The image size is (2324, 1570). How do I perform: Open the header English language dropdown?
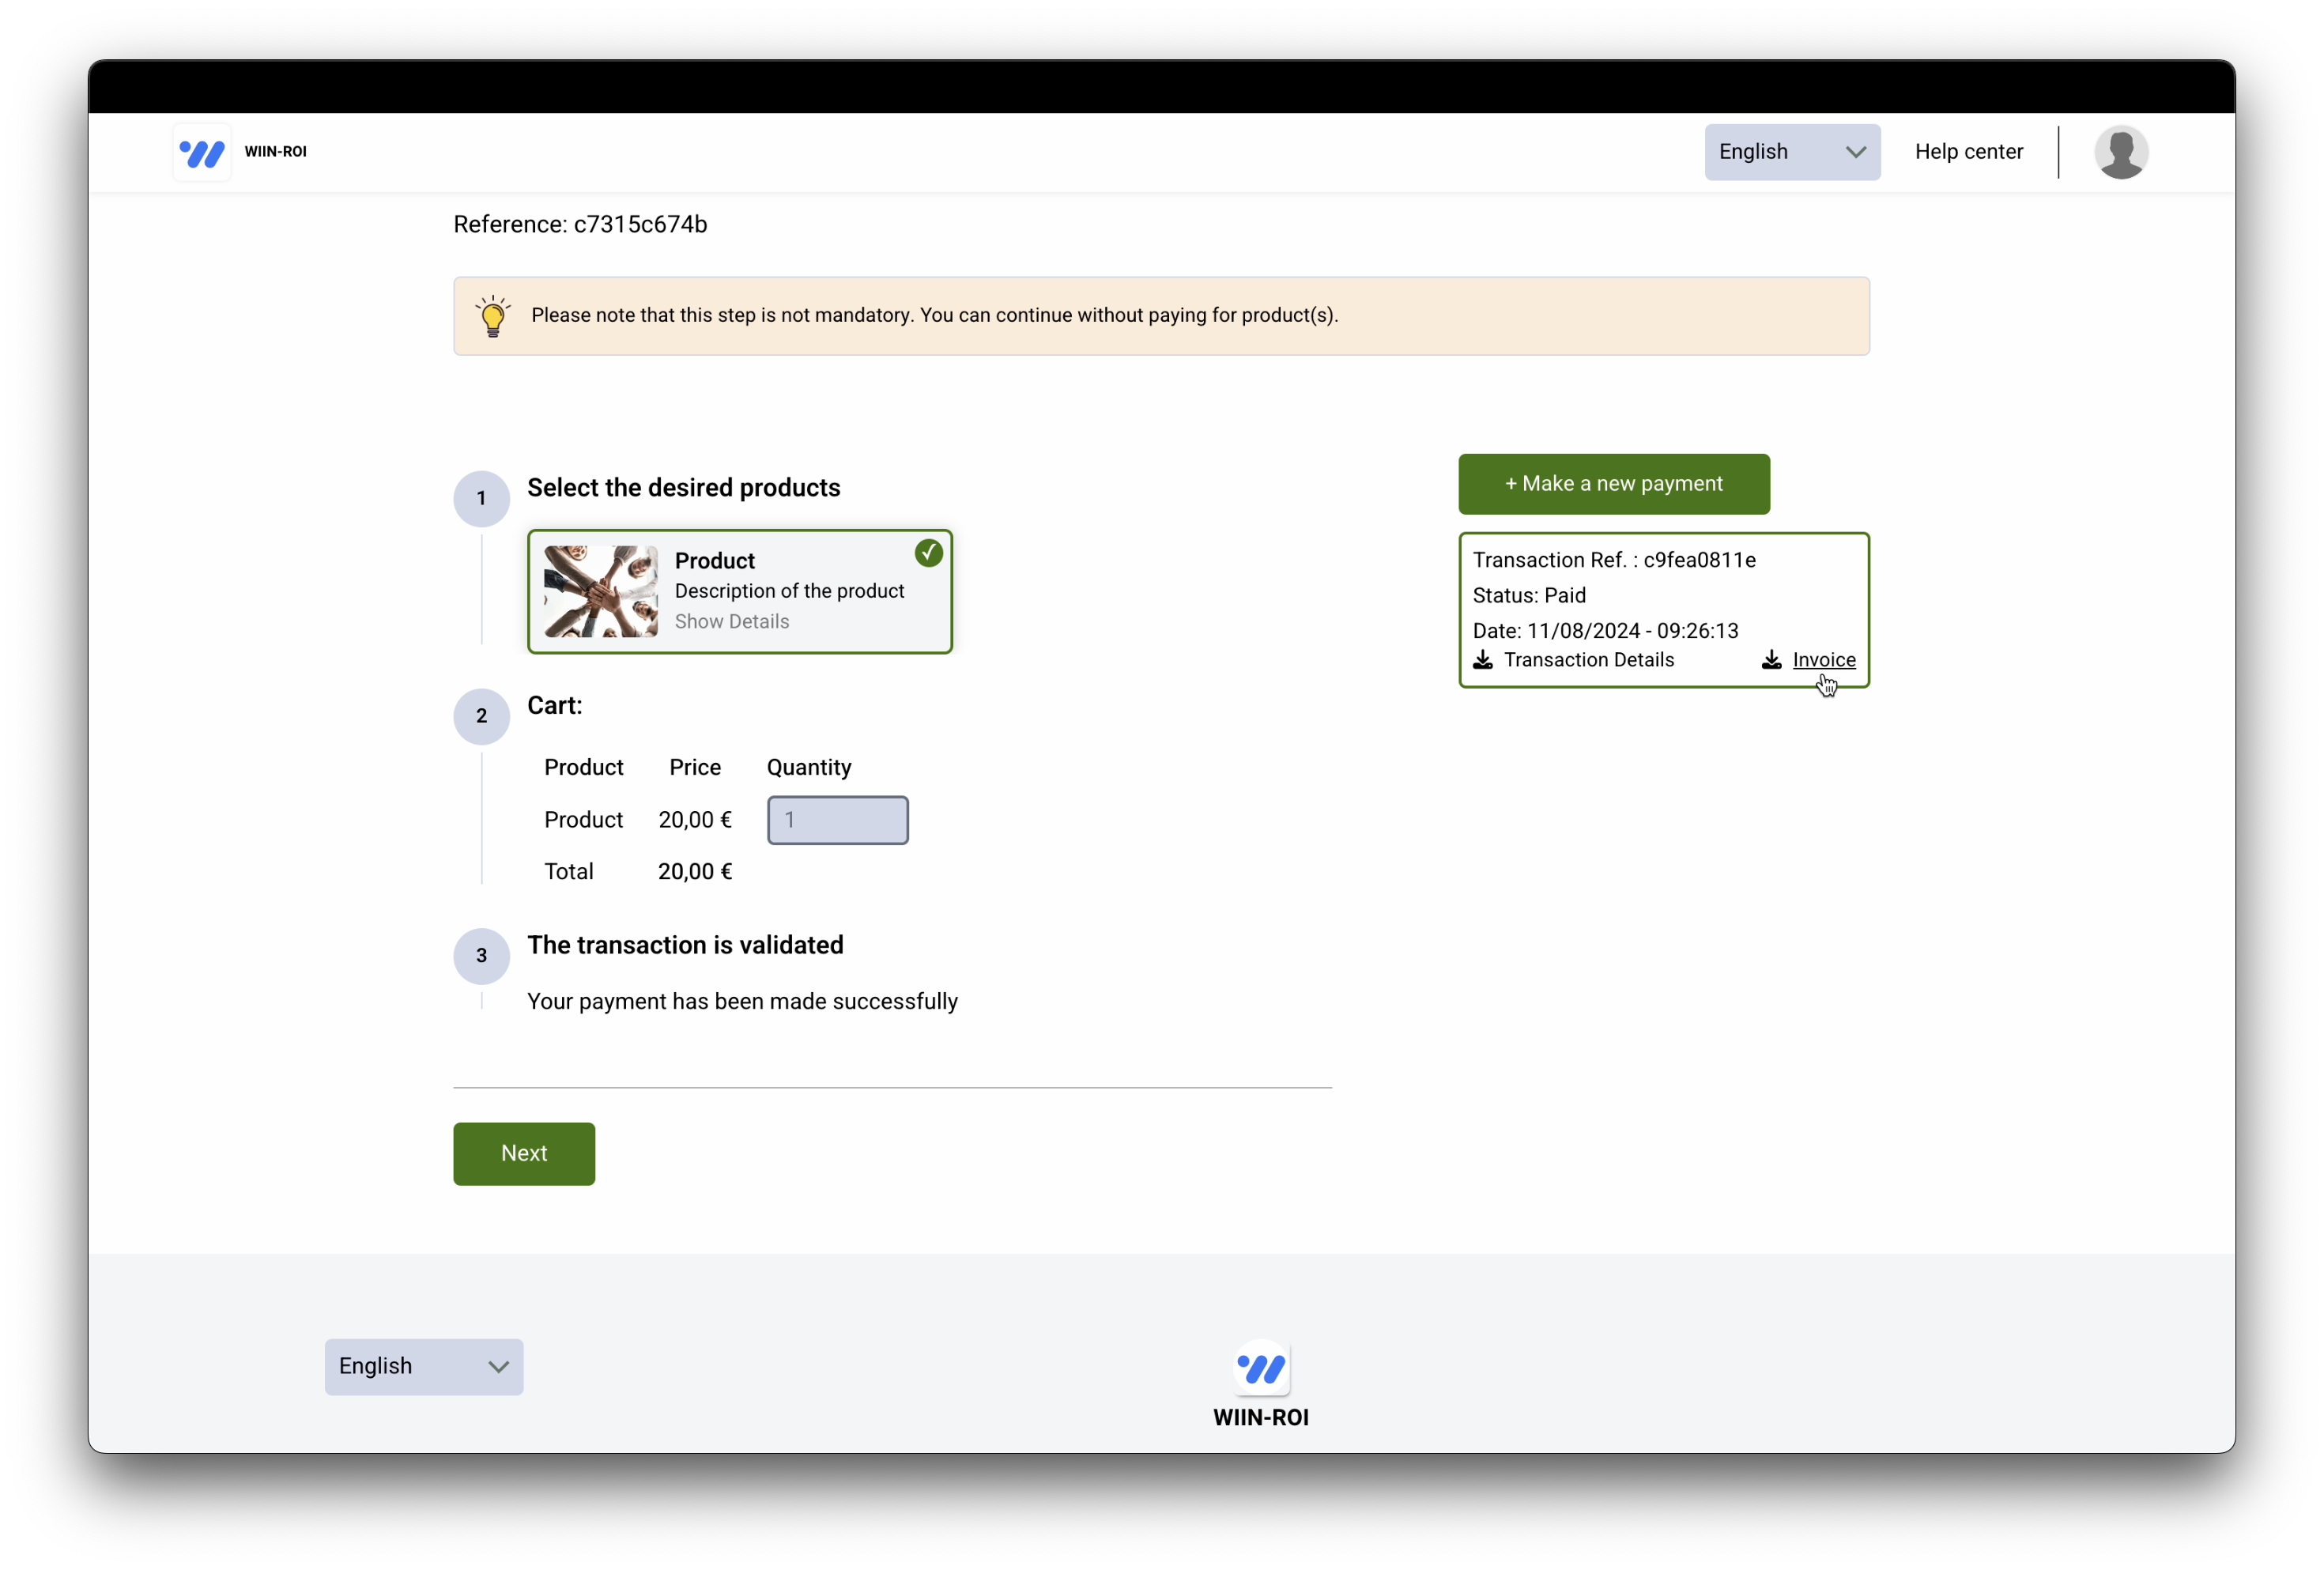tap(1792, 152)
